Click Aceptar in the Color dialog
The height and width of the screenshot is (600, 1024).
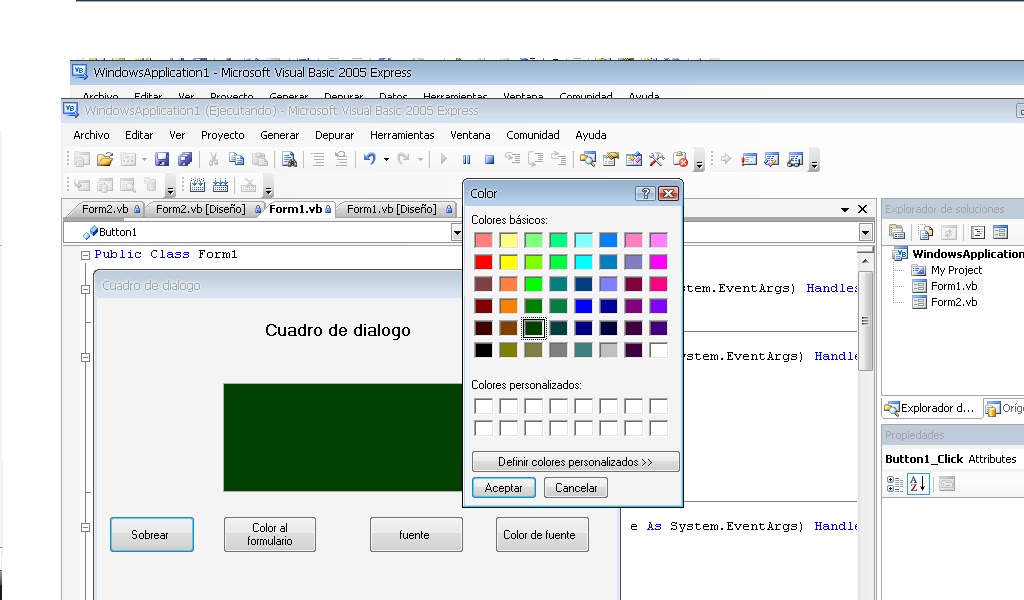click(504, 488)
